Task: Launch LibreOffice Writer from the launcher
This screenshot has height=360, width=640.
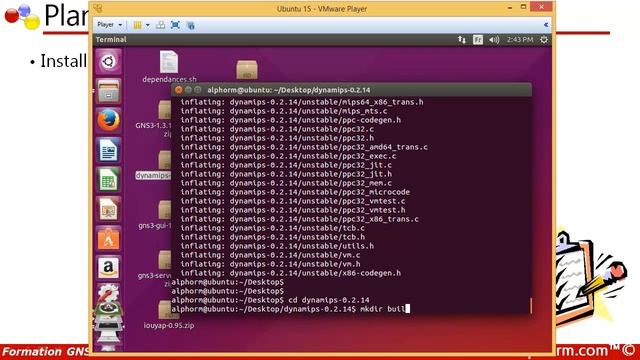Action: [x=108, y=150]
